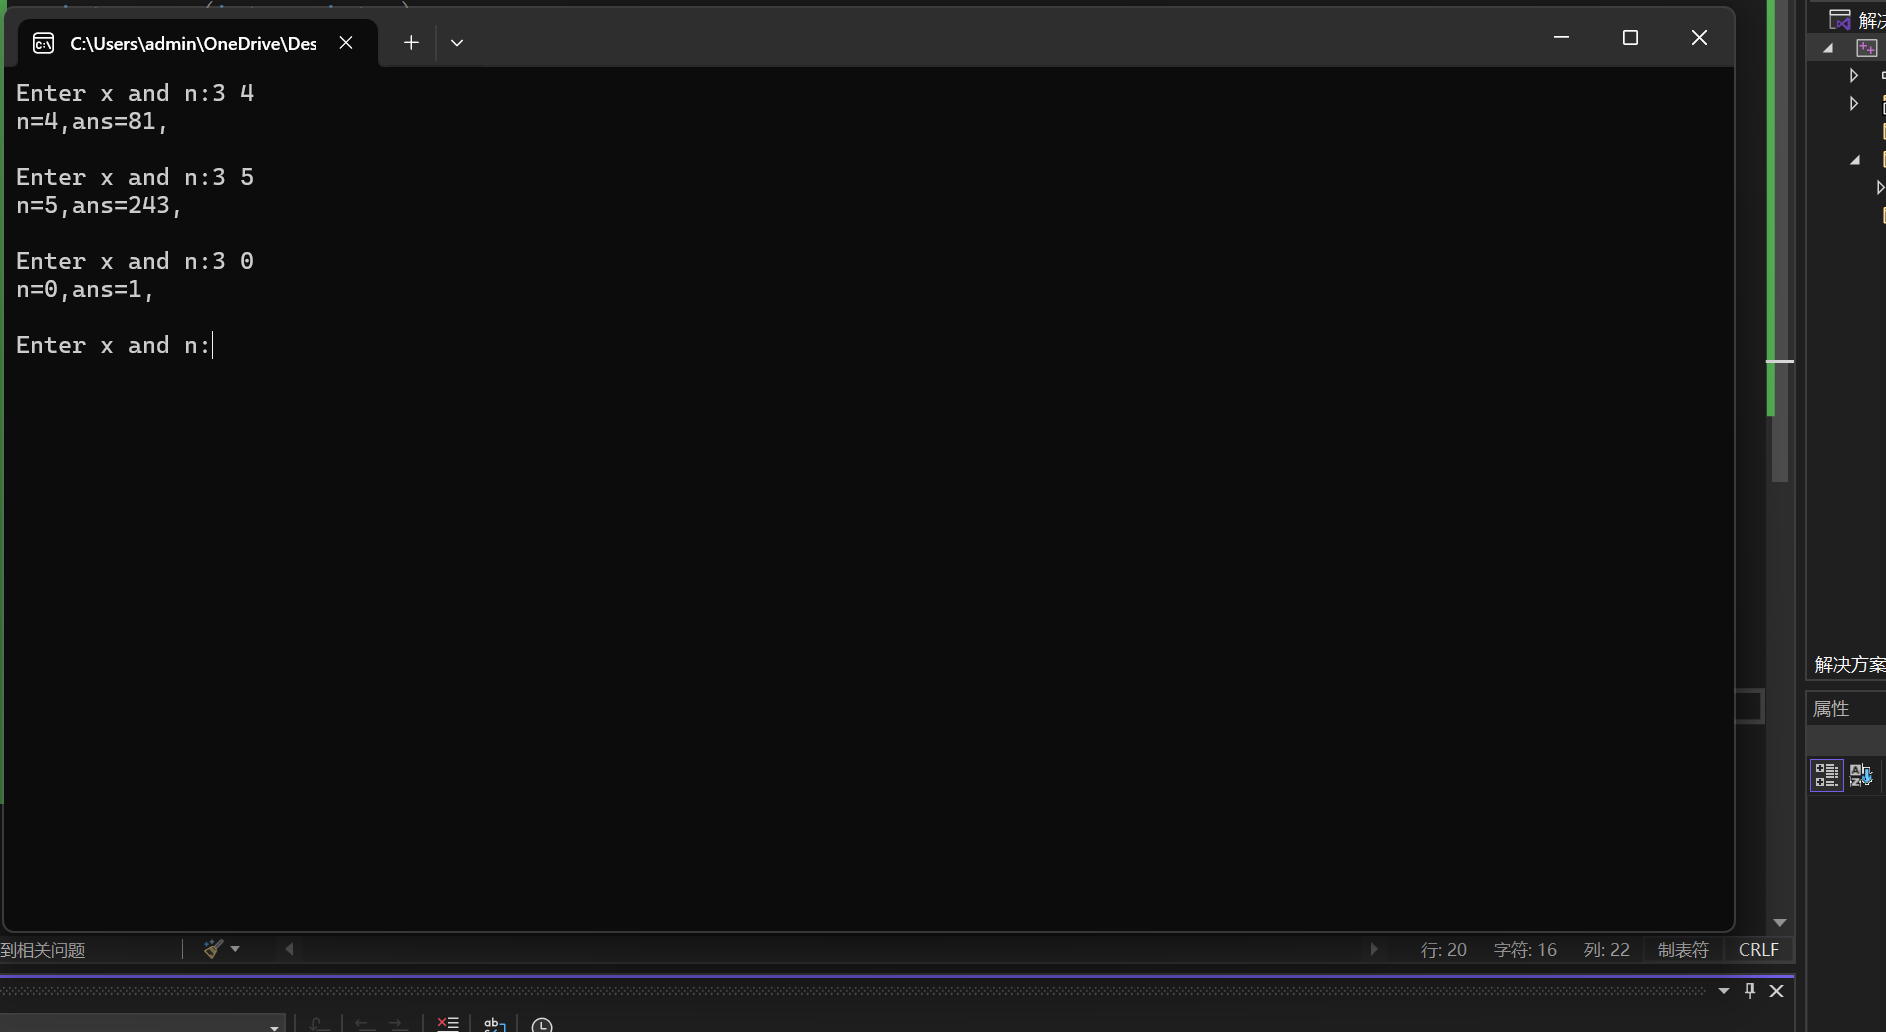
Task: Click the line 'Enter x and n:3 5'
Action: (x=135, y=177)
